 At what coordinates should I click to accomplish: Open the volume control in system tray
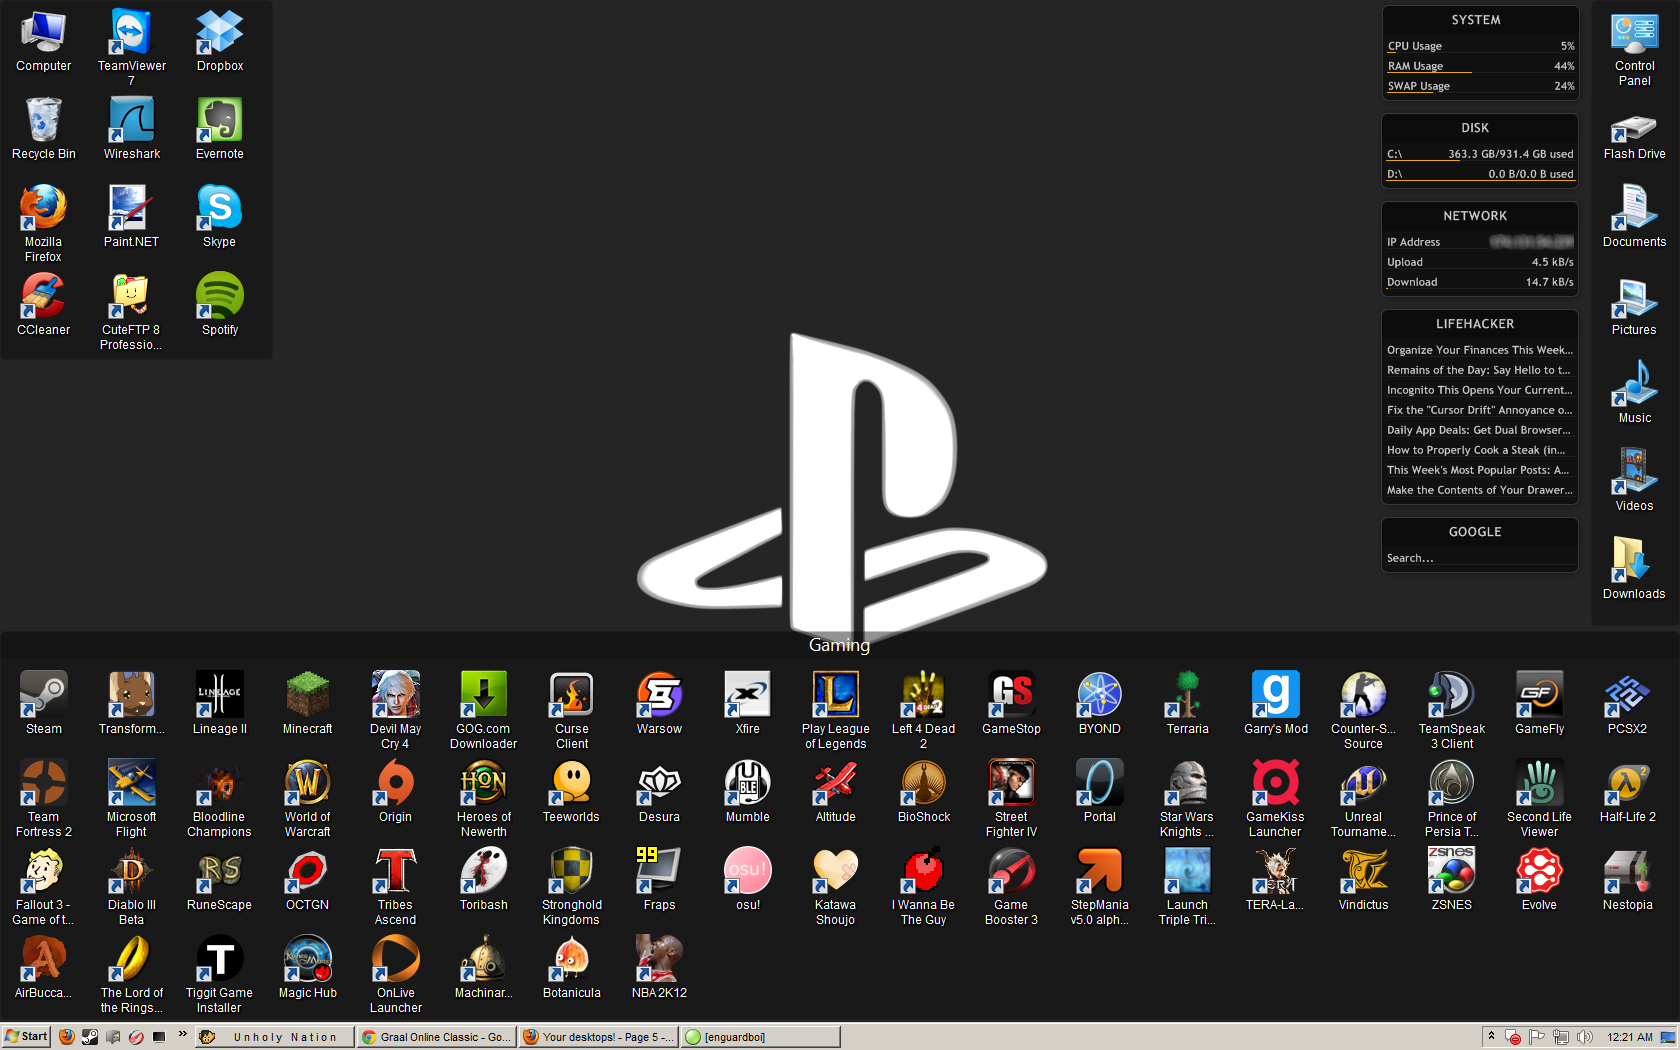click(x=1584, y=1037)
